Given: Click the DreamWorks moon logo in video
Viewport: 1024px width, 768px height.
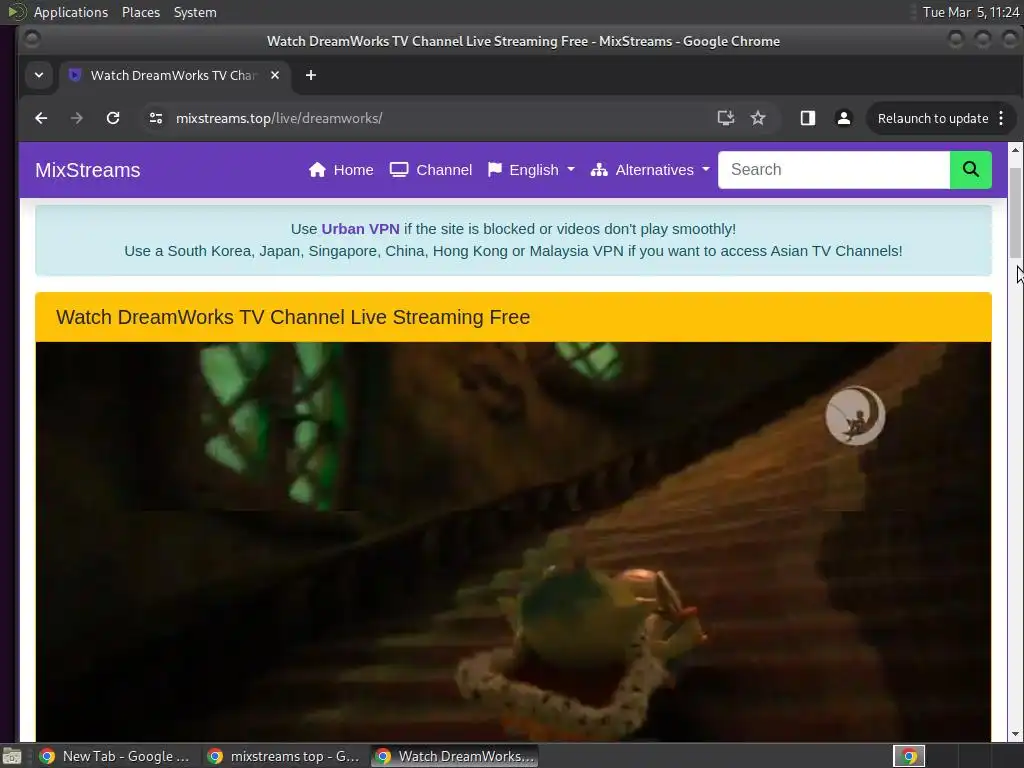Looking at the screenshot, I should (x=855, y=415).
